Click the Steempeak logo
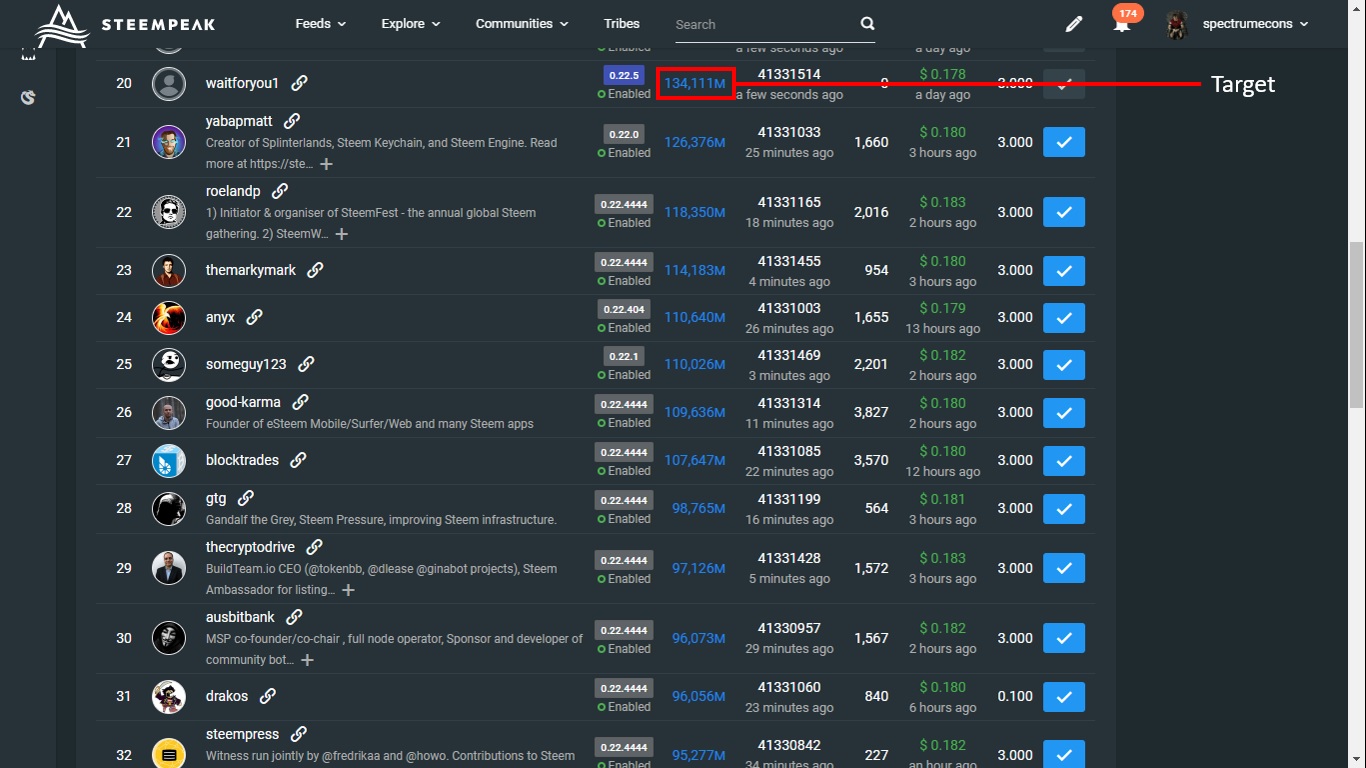This screenshot has width=1366, height=768. click(125, 24)
